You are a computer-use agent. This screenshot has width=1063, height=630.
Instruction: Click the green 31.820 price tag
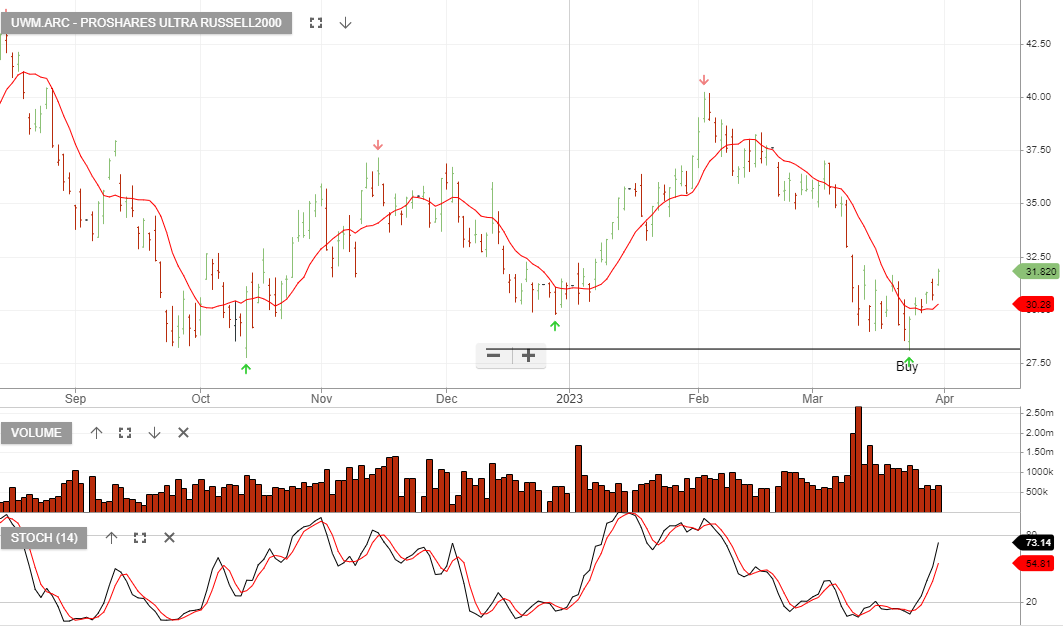(1038, 271)
